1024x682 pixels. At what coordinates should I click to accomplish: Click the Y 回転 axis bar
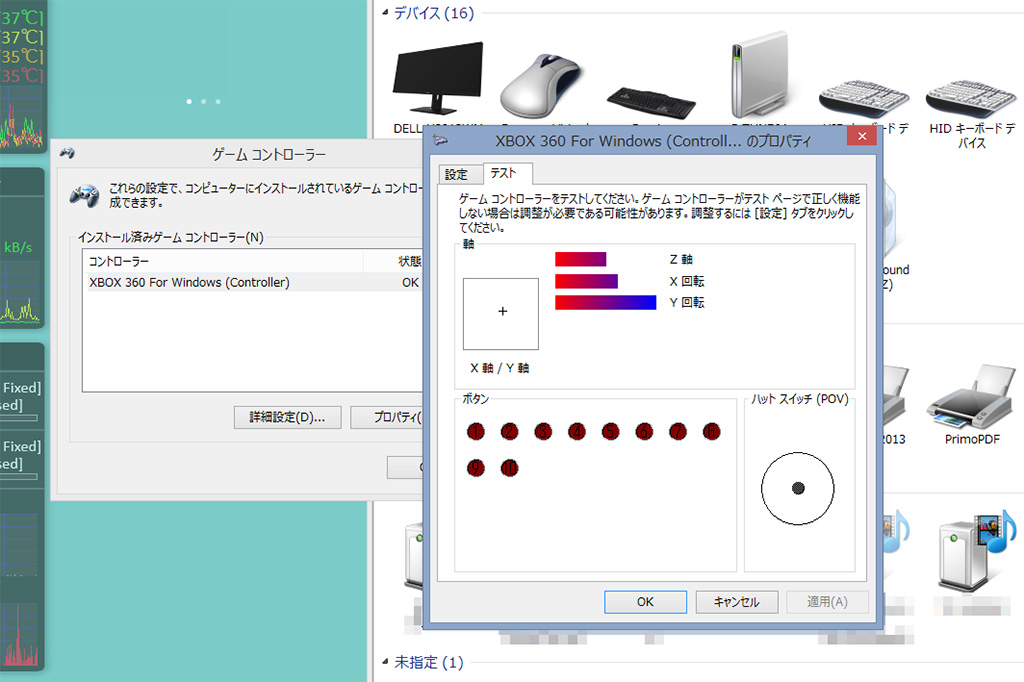(x=605, y=302)
